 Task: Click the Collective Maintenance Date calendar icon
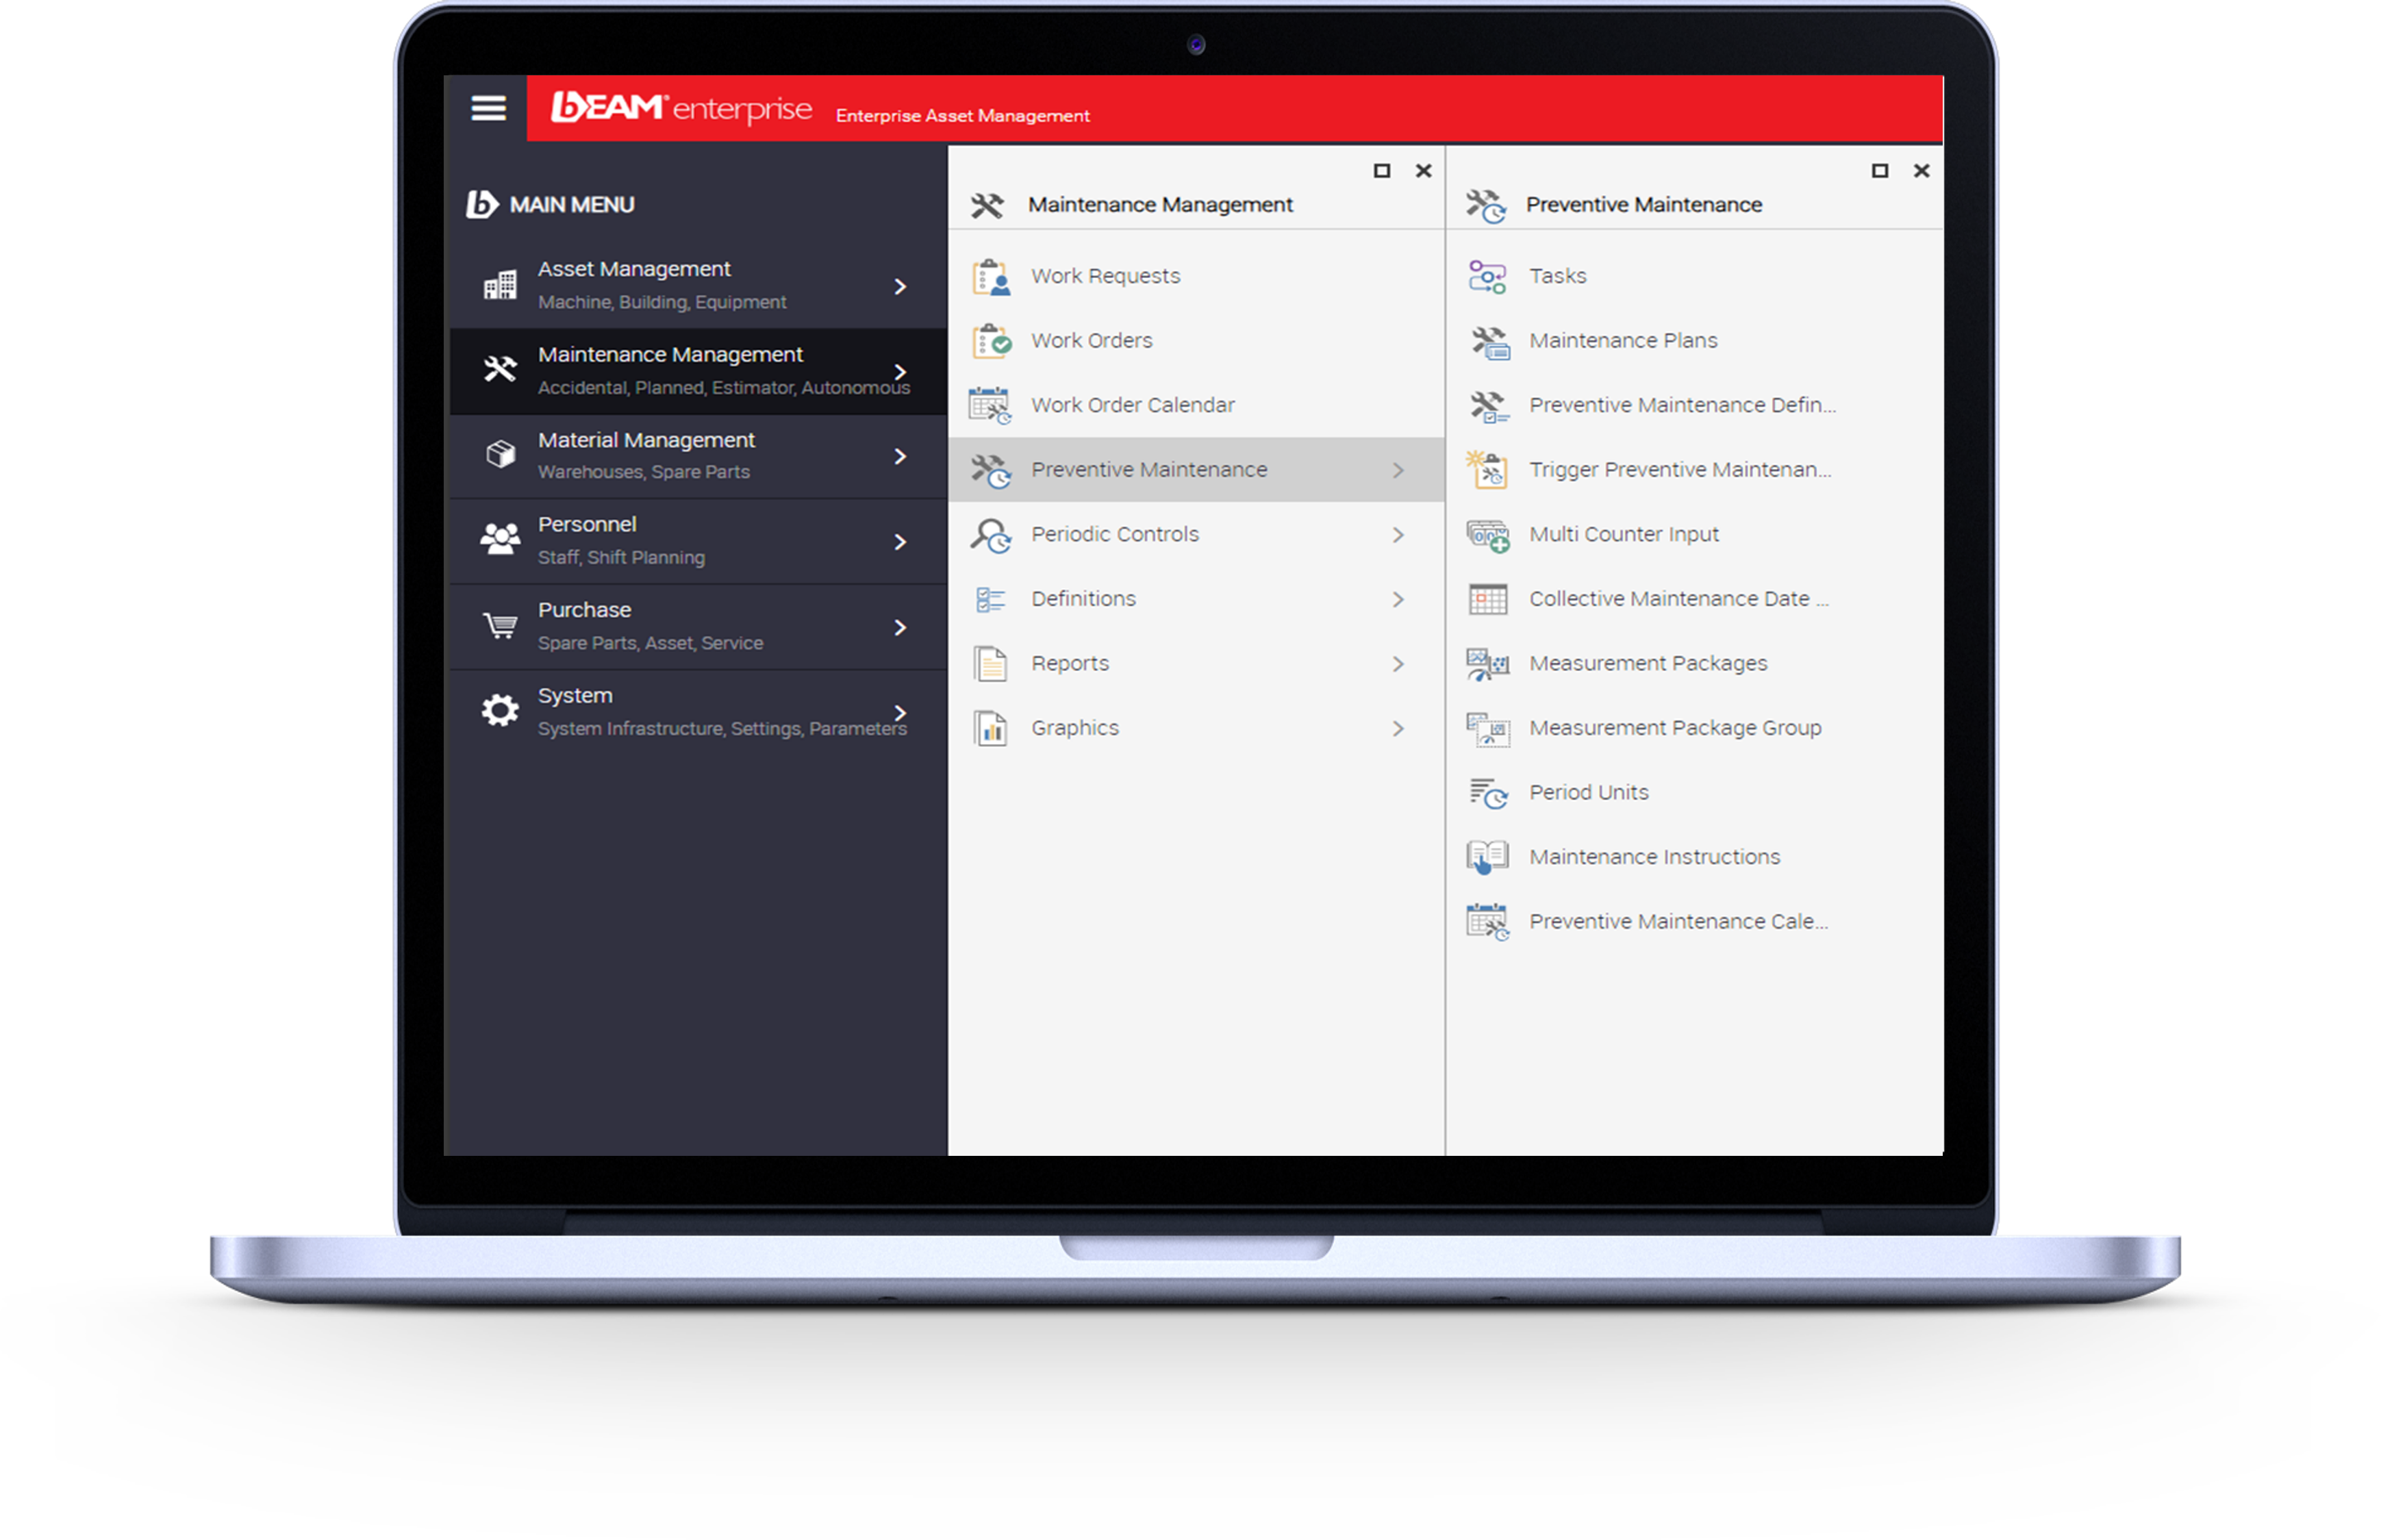(x=1487, y=599)
